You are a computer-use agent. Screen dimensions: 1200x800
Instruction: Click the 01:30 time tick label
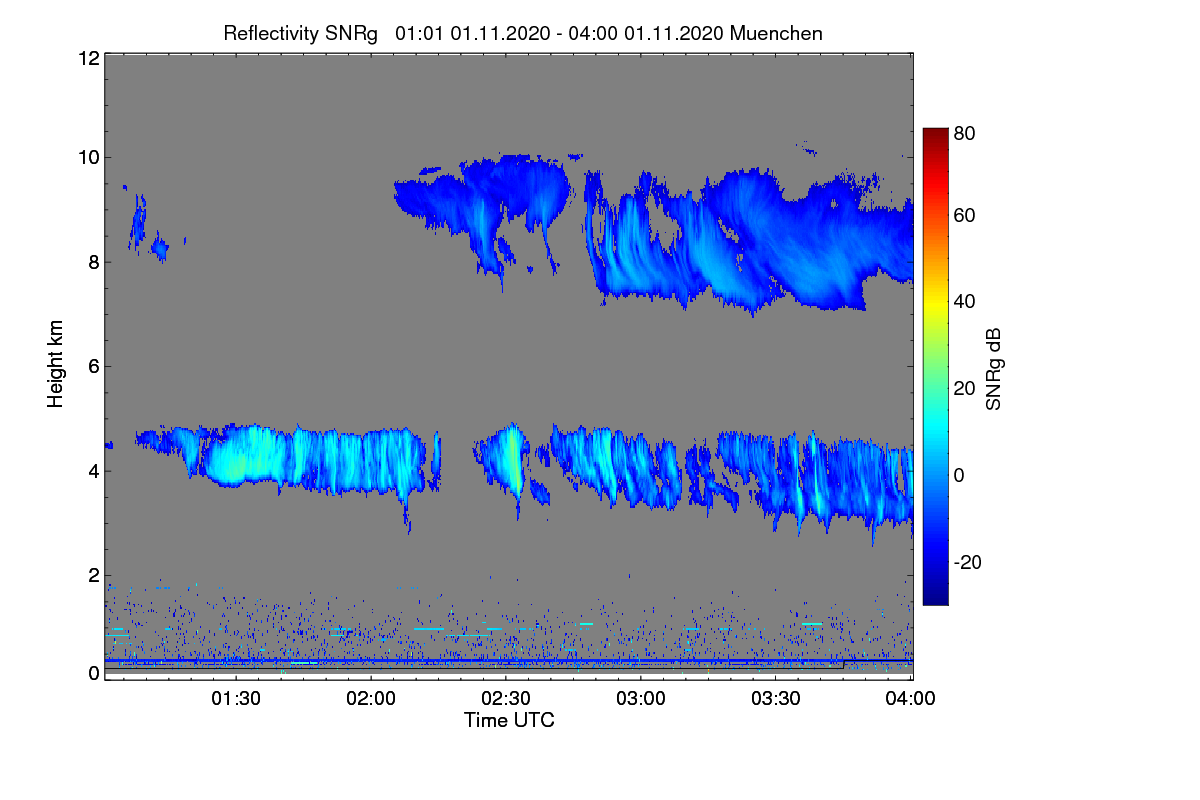pos(236,699)
